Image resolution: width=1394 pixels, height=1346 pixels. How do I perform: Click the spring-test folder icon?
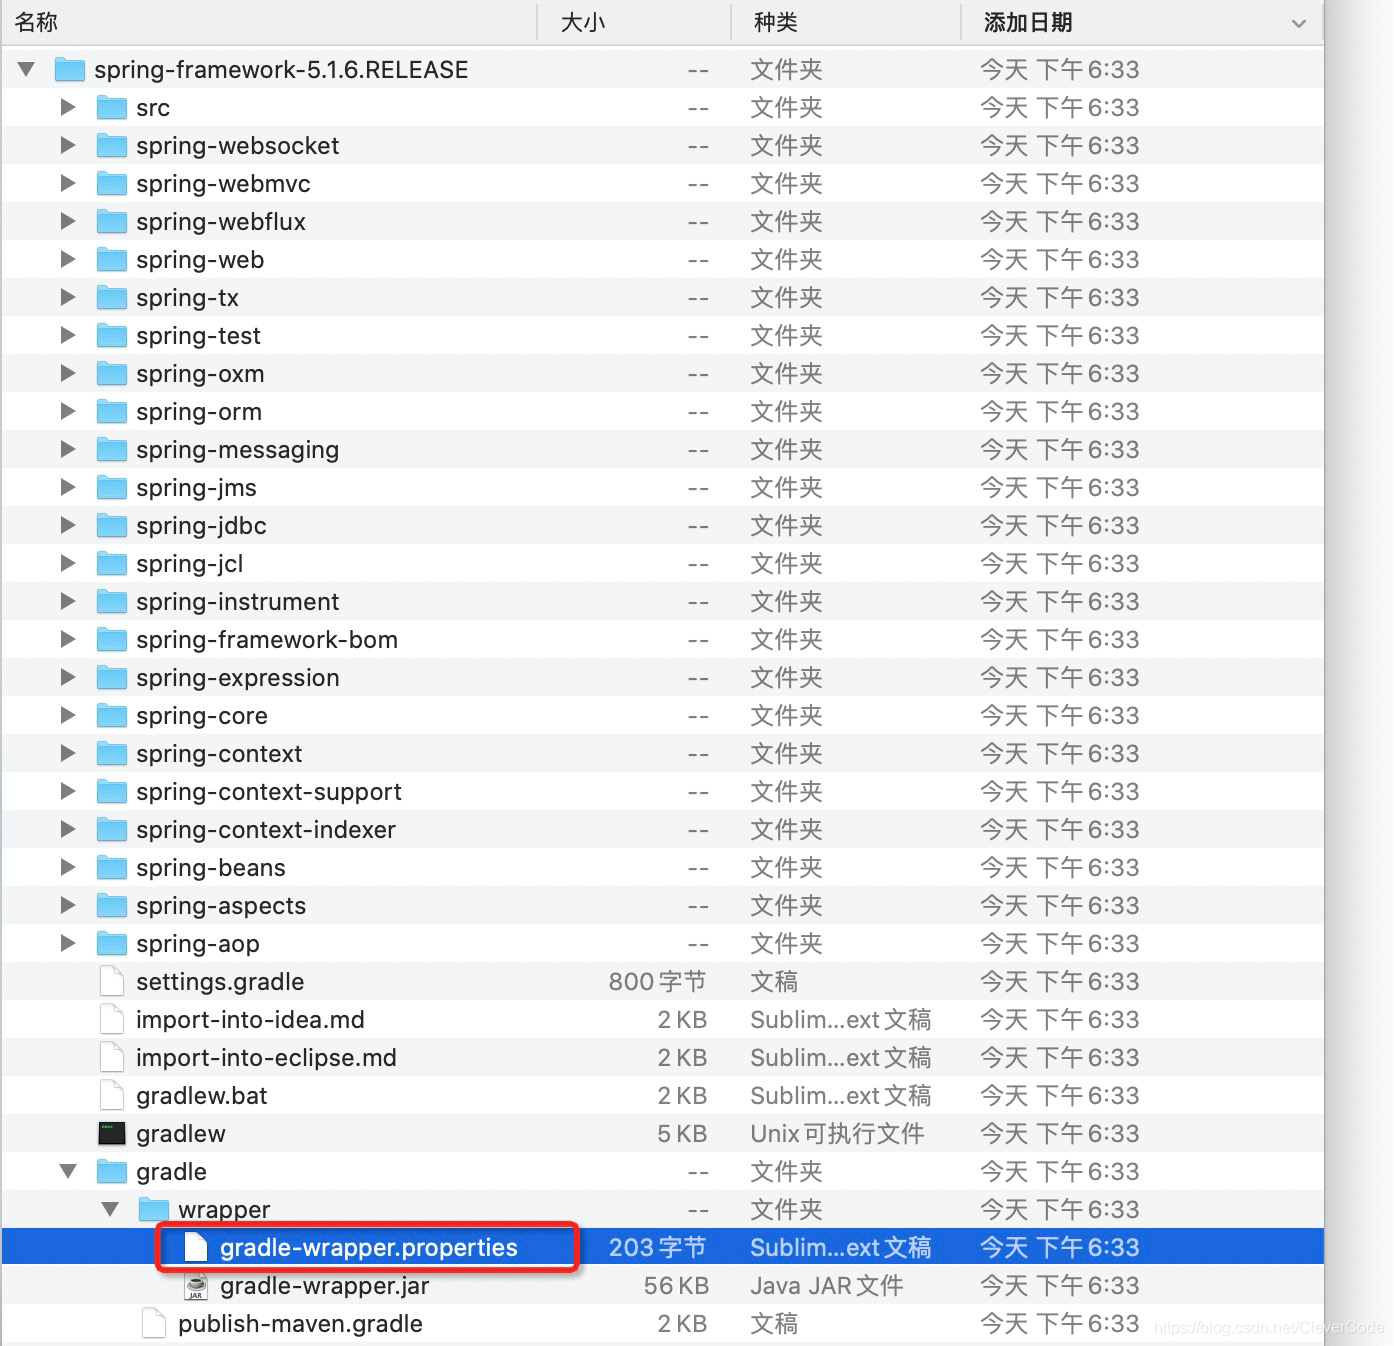point(111,335)
